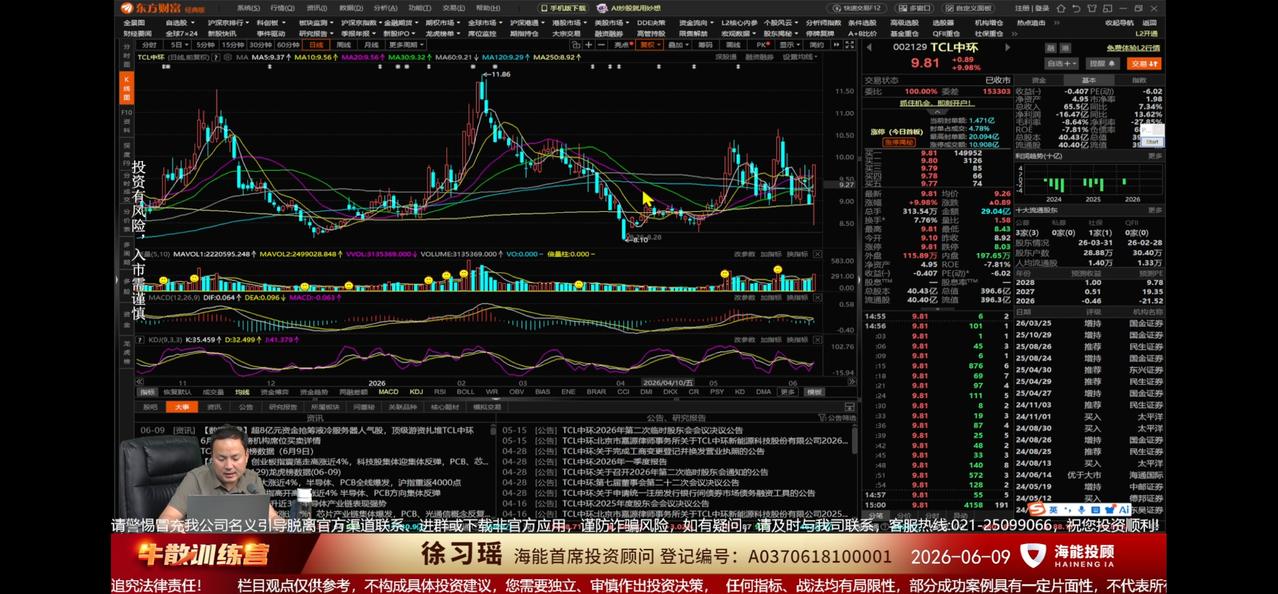
Task: Click the 手机版下载 button
Action: click(562, 8)
